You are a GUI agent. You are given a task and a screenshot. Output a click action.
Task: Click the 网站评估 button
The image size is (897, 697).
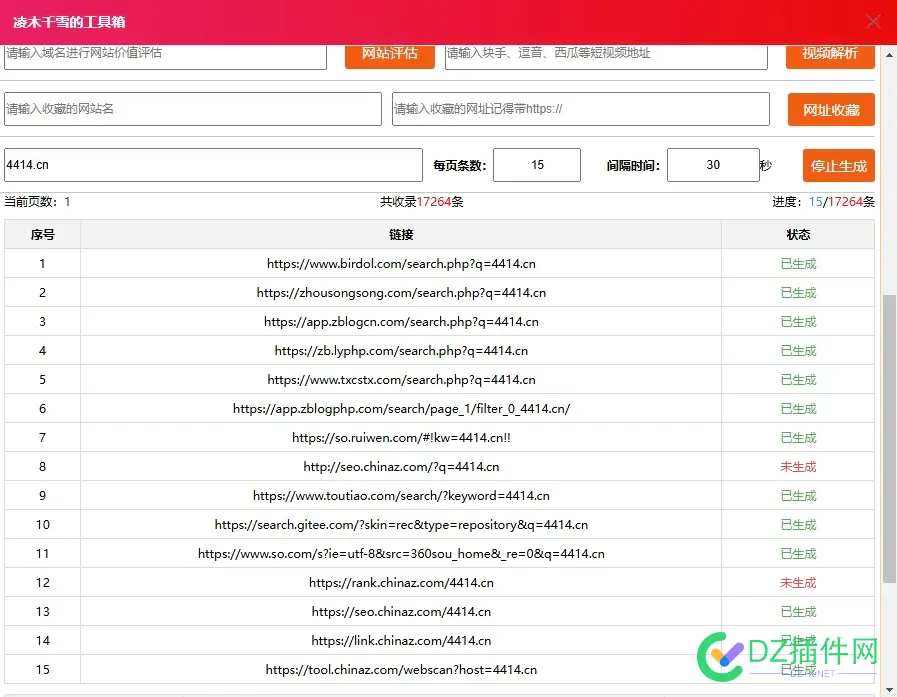[389, 54]
